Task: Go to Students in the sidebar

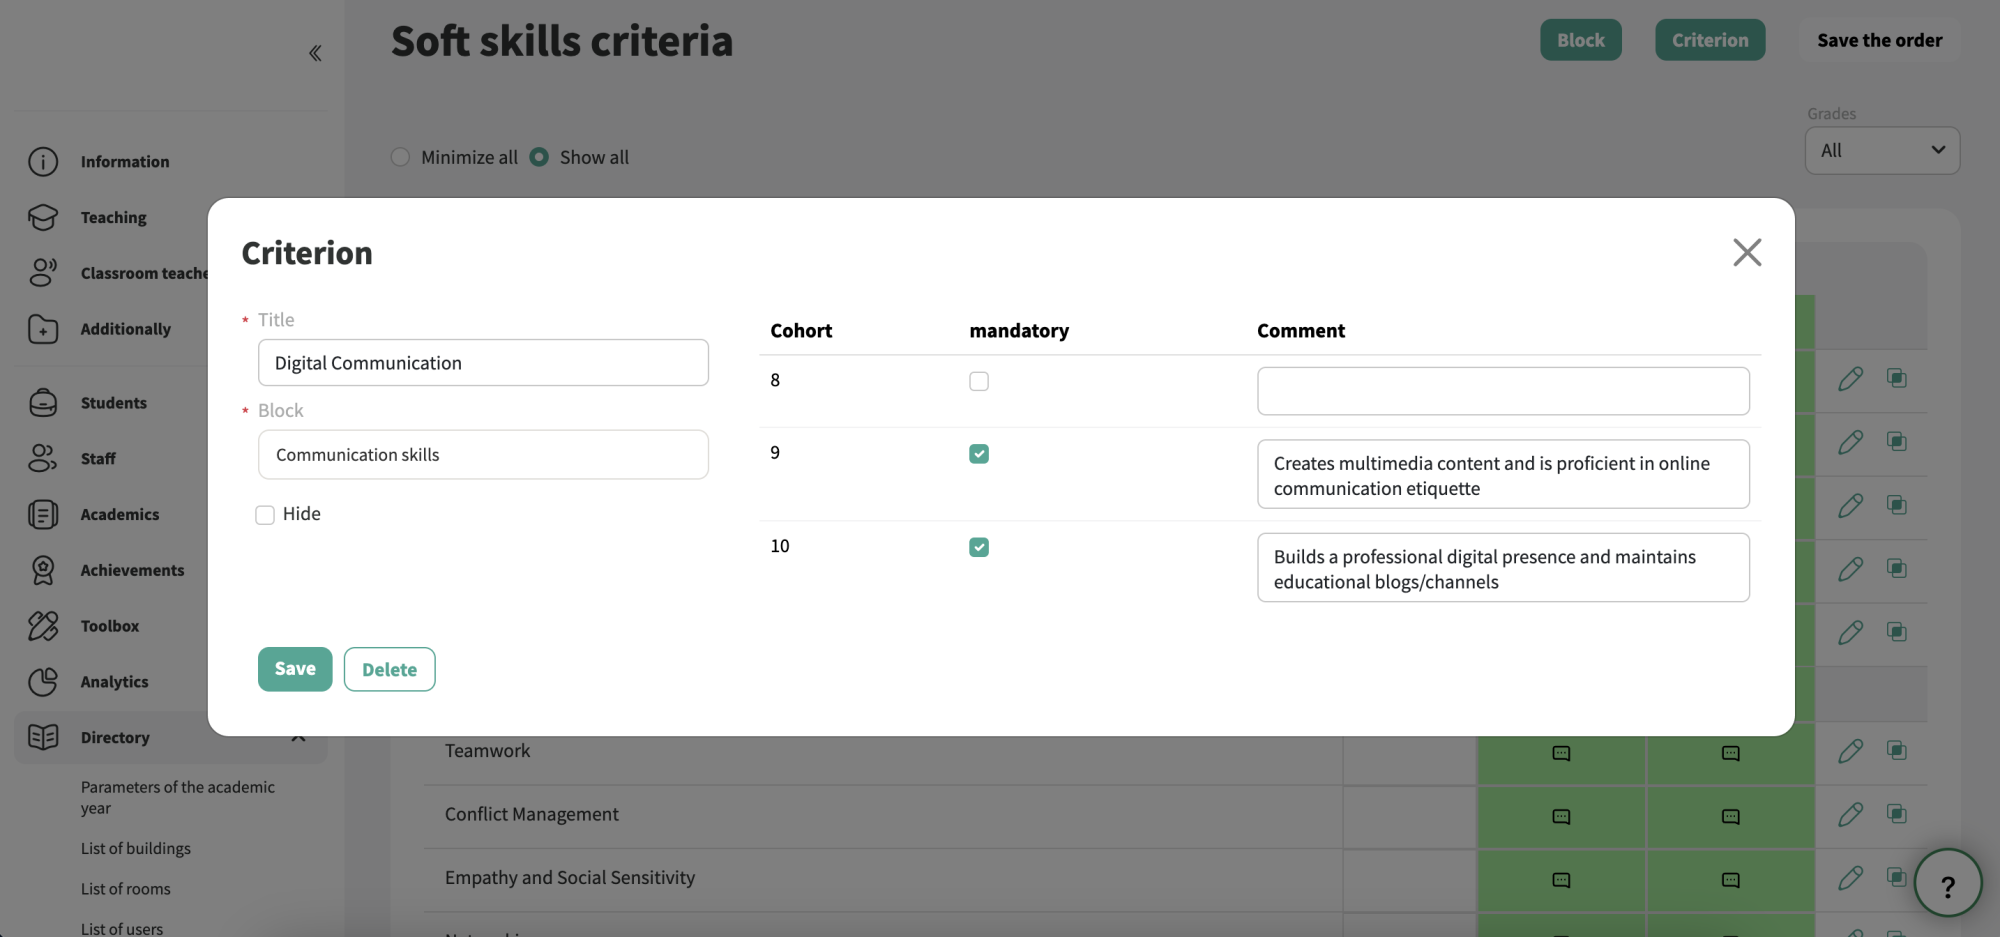Action: click(x=114, y=403)
